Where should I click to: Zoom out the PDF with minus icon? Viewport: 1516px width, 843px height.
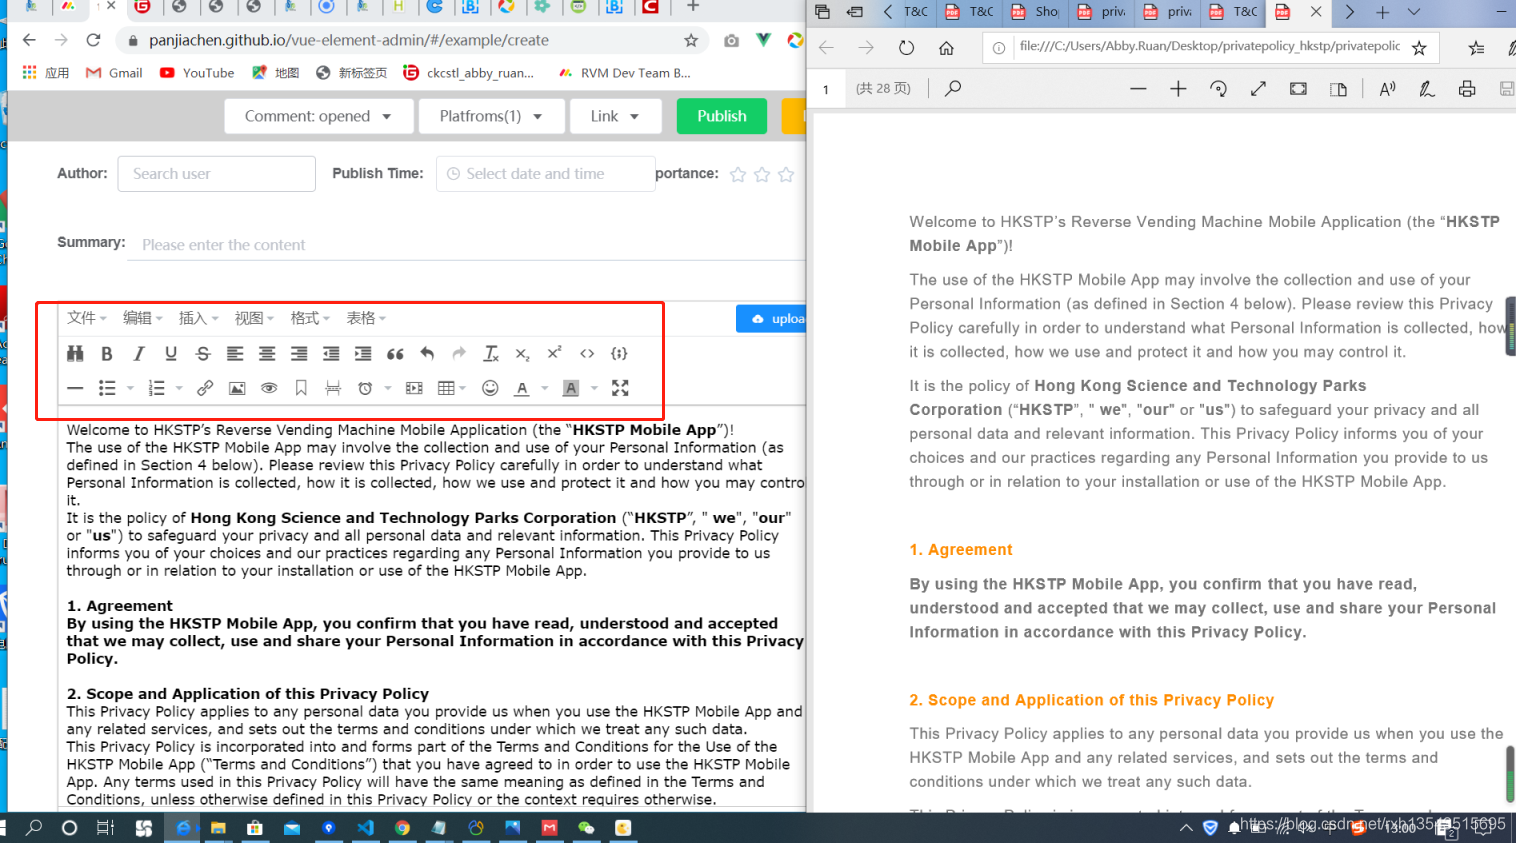tap(1138, 89)
